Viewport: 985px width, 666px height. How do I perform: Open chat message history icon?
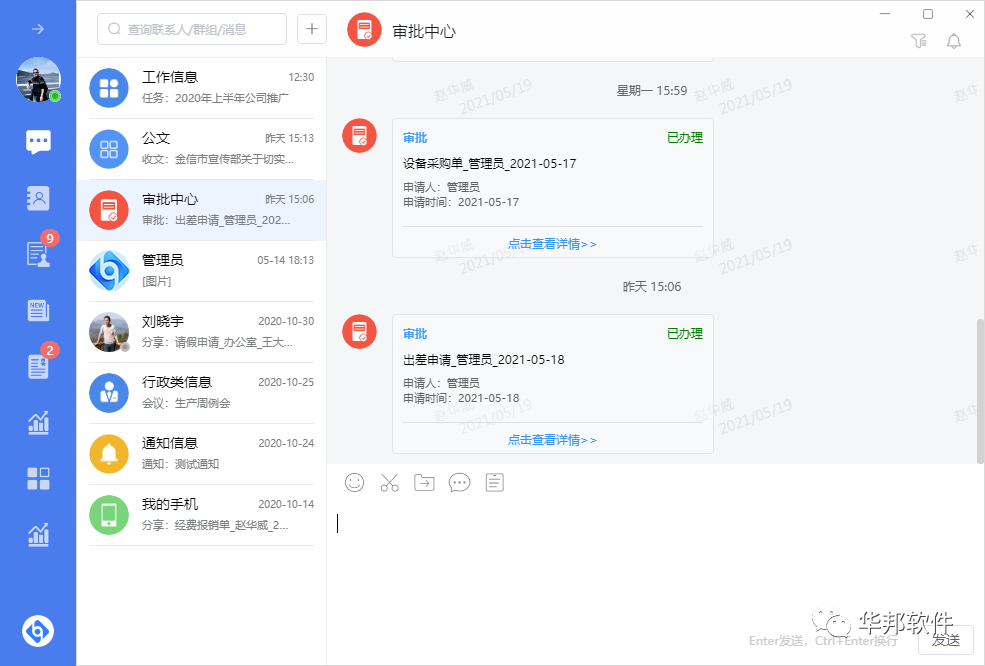tap(459, 482)
